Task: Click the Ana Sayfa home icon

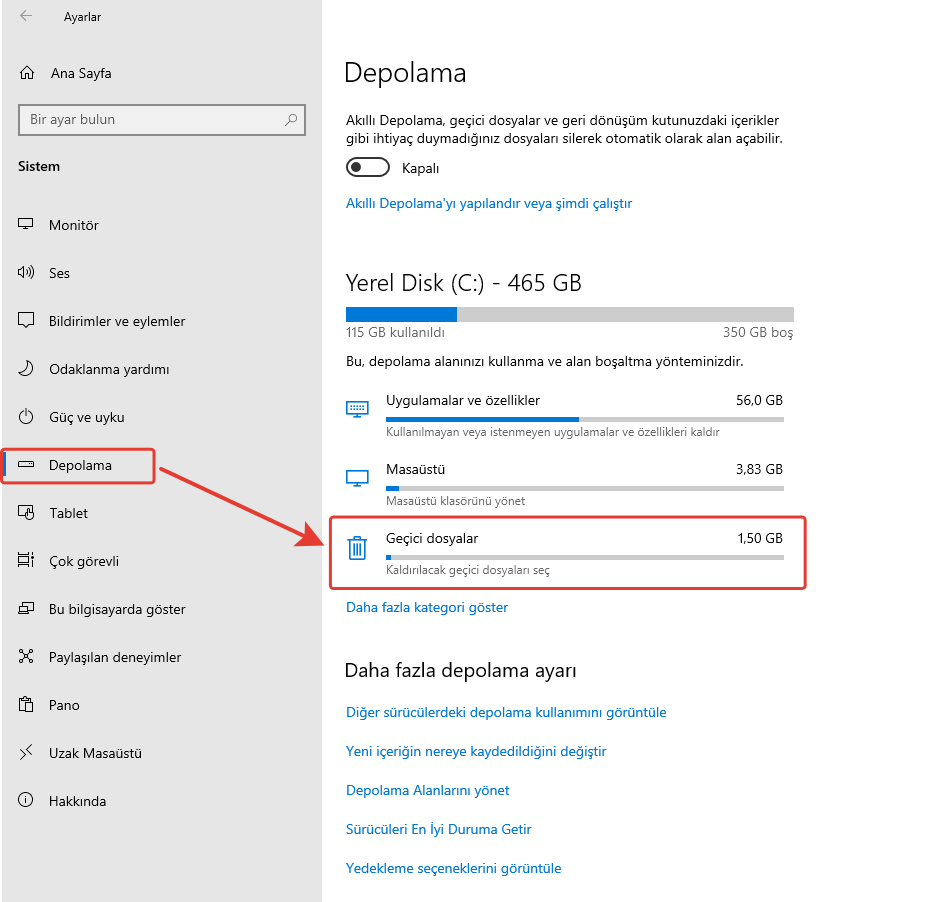Action: pyautogui.click(x=27, y=73)
